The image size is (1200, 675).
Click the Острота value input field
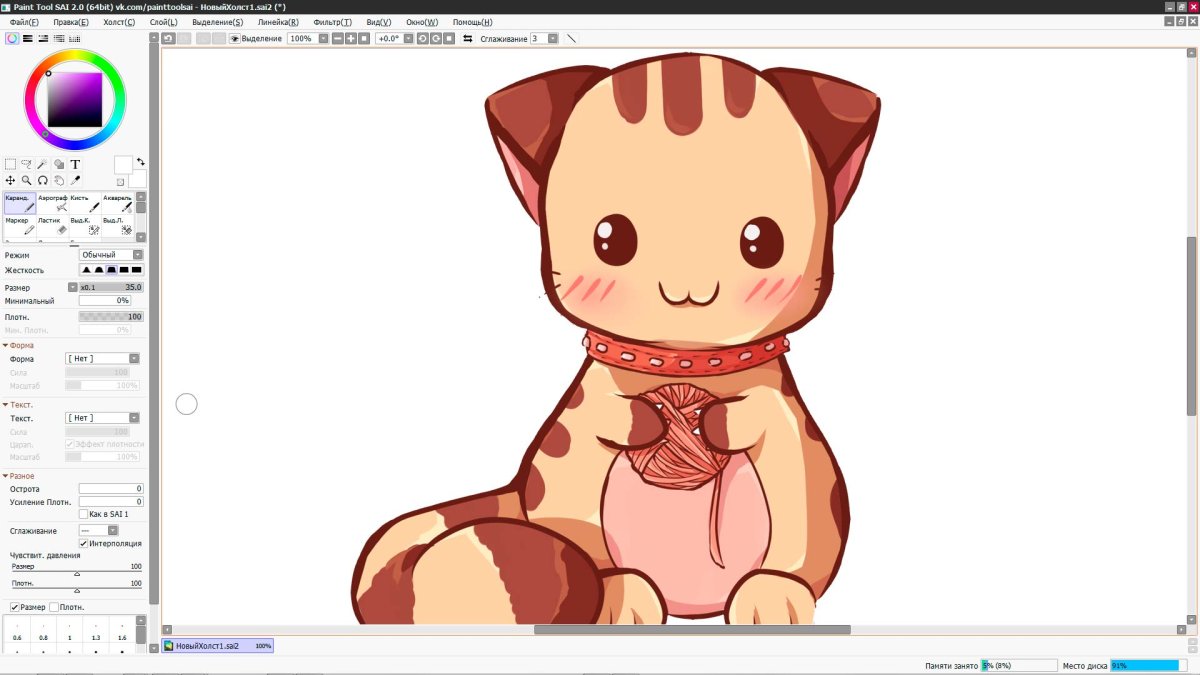[x=111, y=489]
